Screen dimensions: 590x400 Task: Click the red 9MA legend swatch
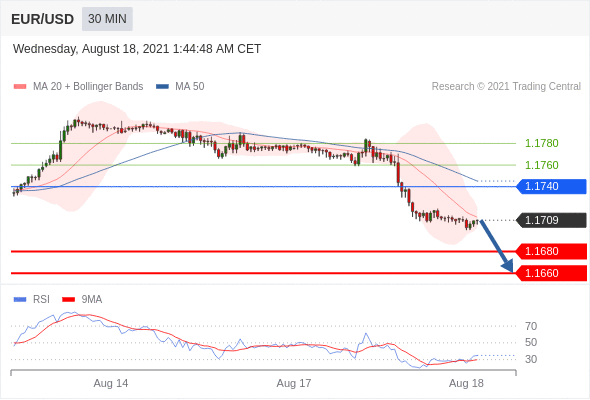coord(68,300)
